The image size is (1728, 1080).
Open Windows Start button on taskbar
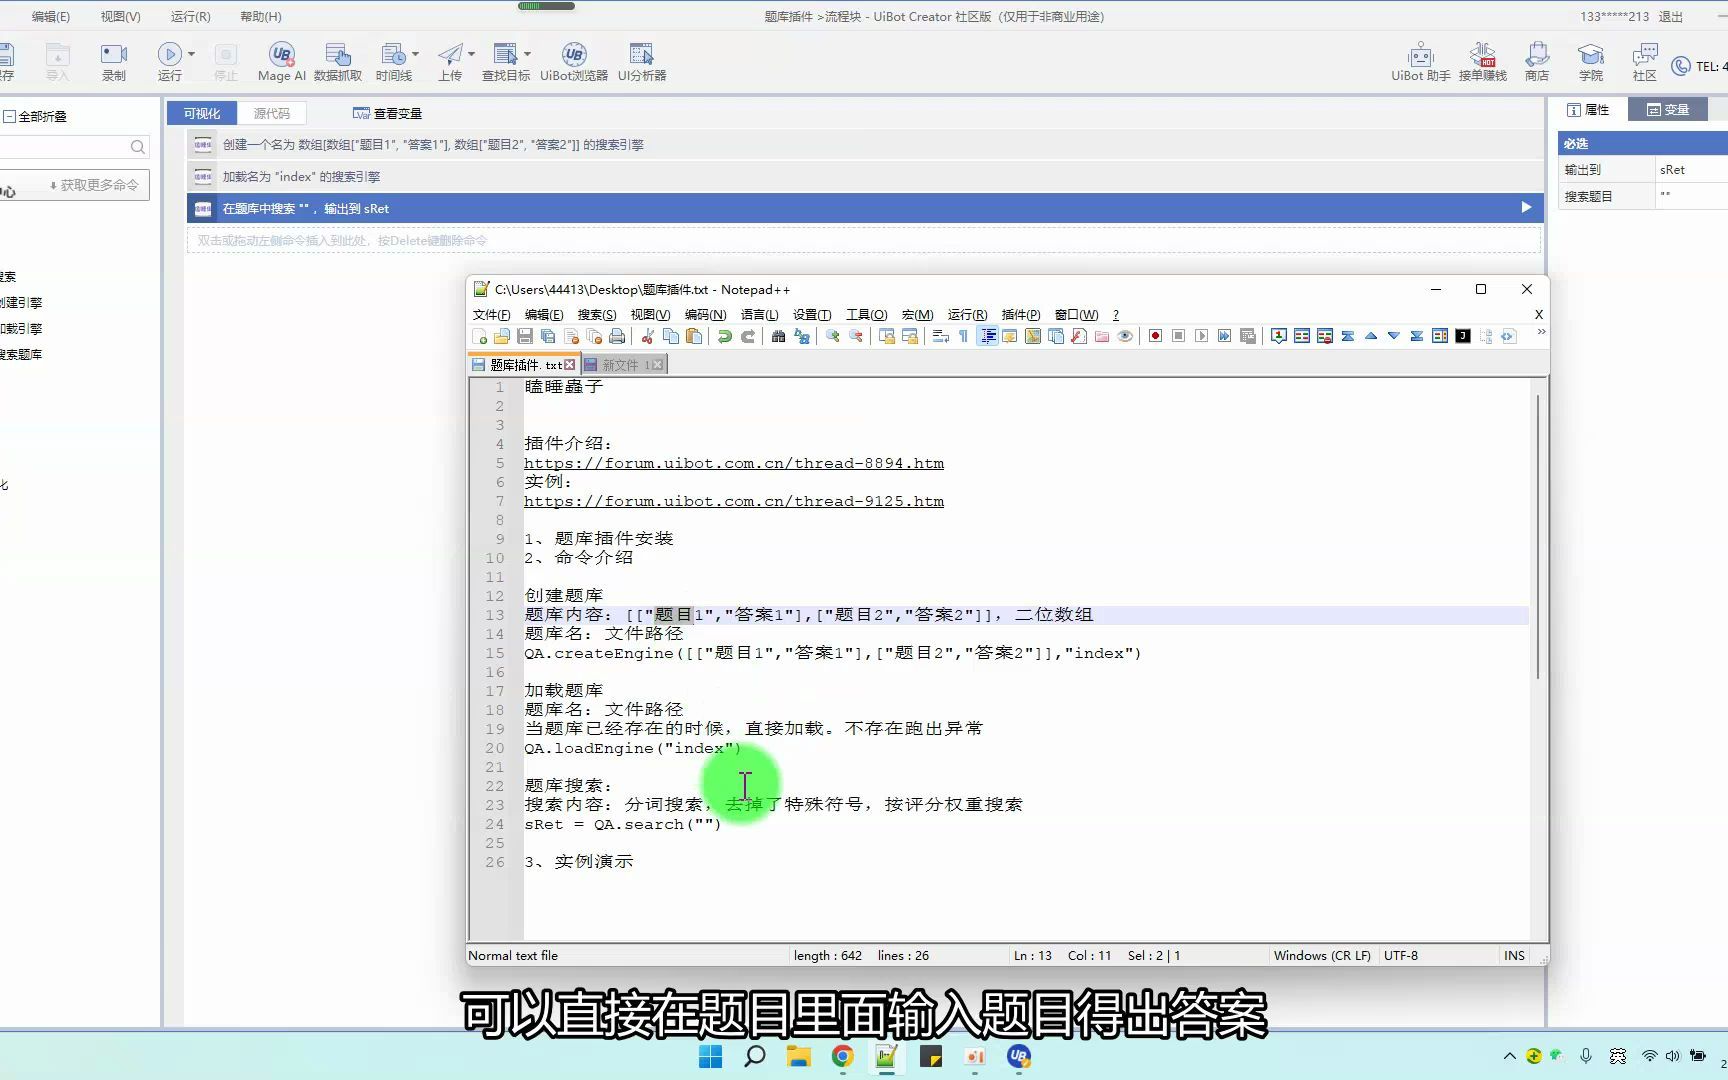711,1056
